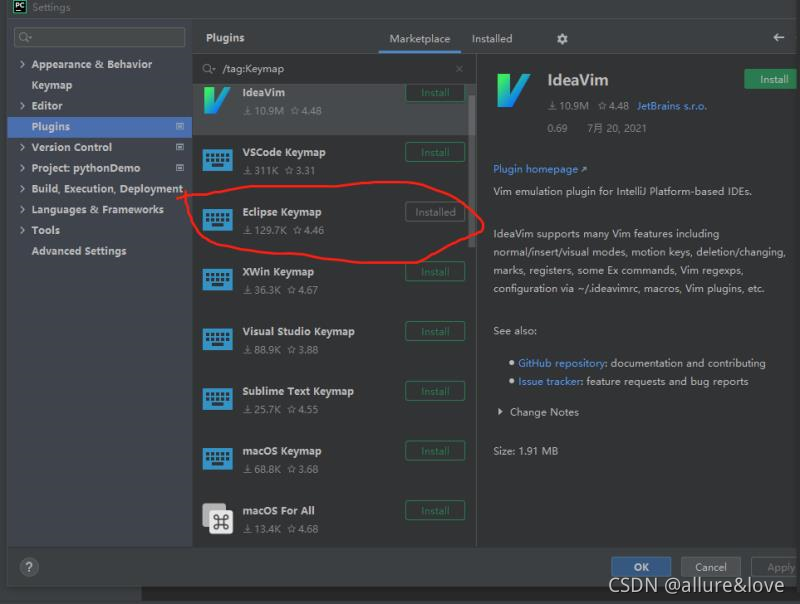Install the macOS Keymap plugin
Viewport: 800px width, 604px height.
tap(435, 450)
